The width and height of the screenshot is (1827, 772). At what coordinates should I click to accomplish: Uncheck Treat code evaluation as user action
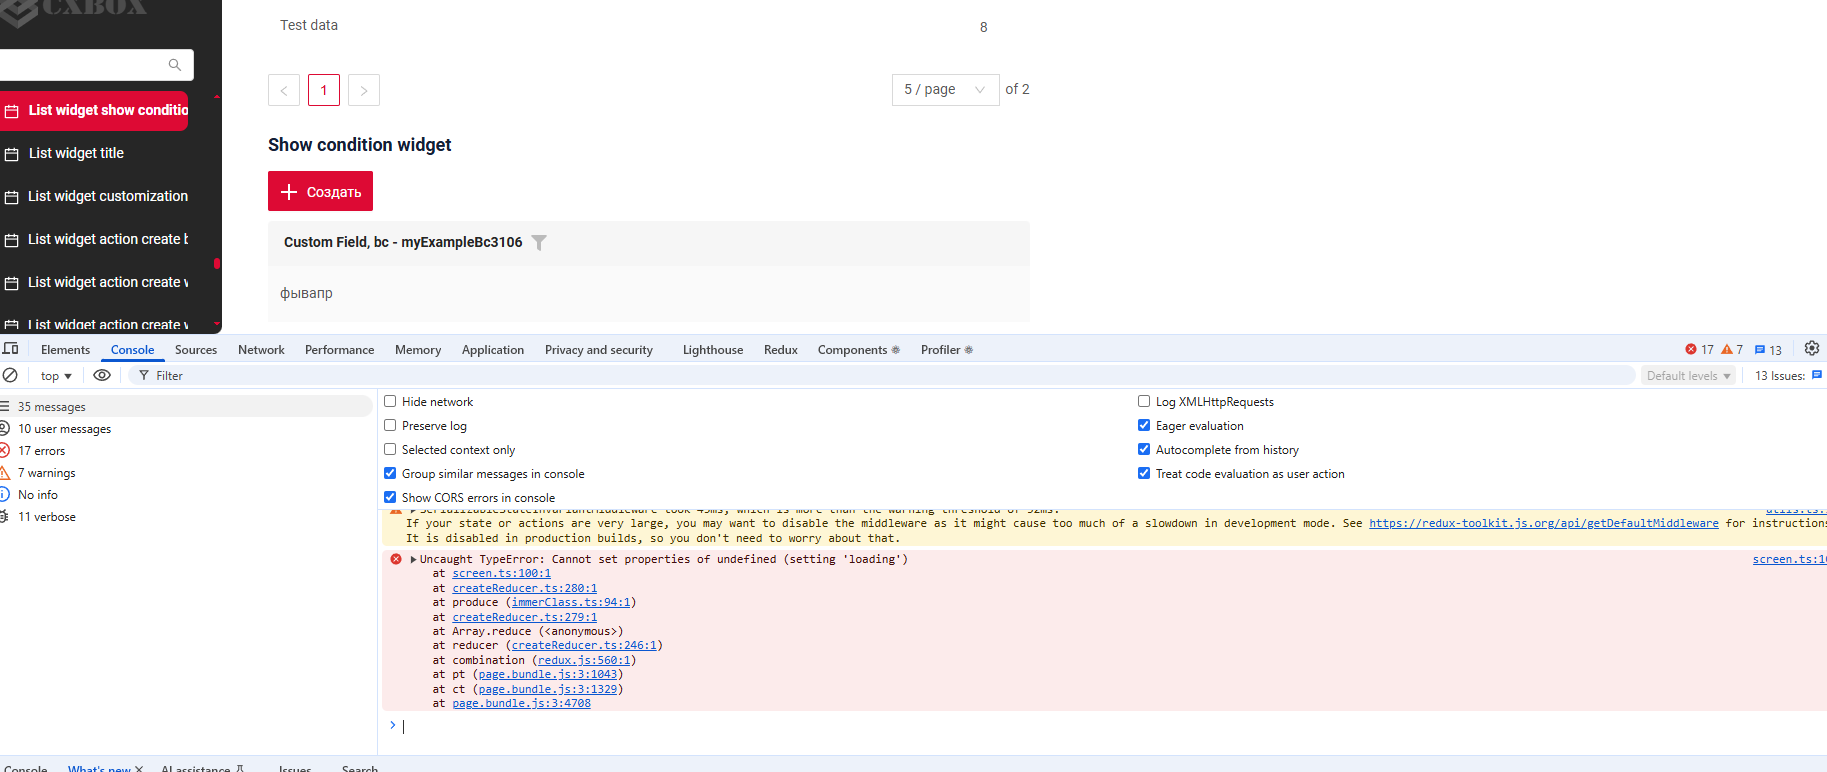click(1144, 473)
